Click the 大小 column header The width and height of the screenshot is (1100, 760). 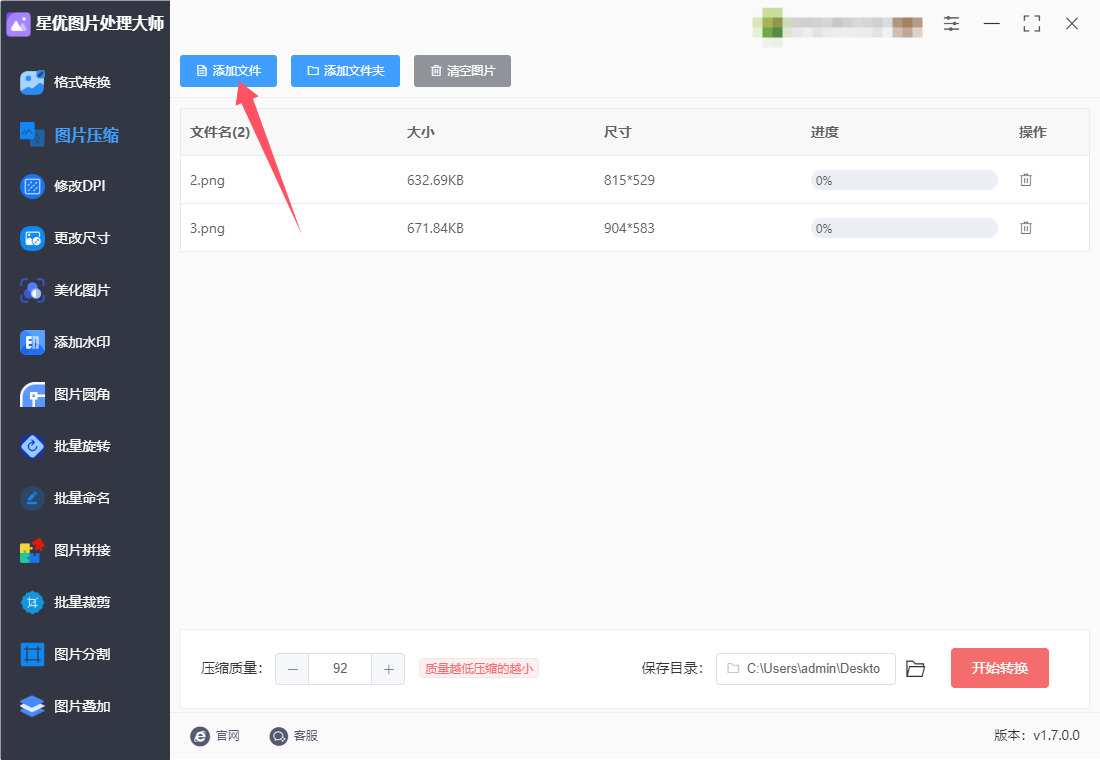[x=420, y=132]
